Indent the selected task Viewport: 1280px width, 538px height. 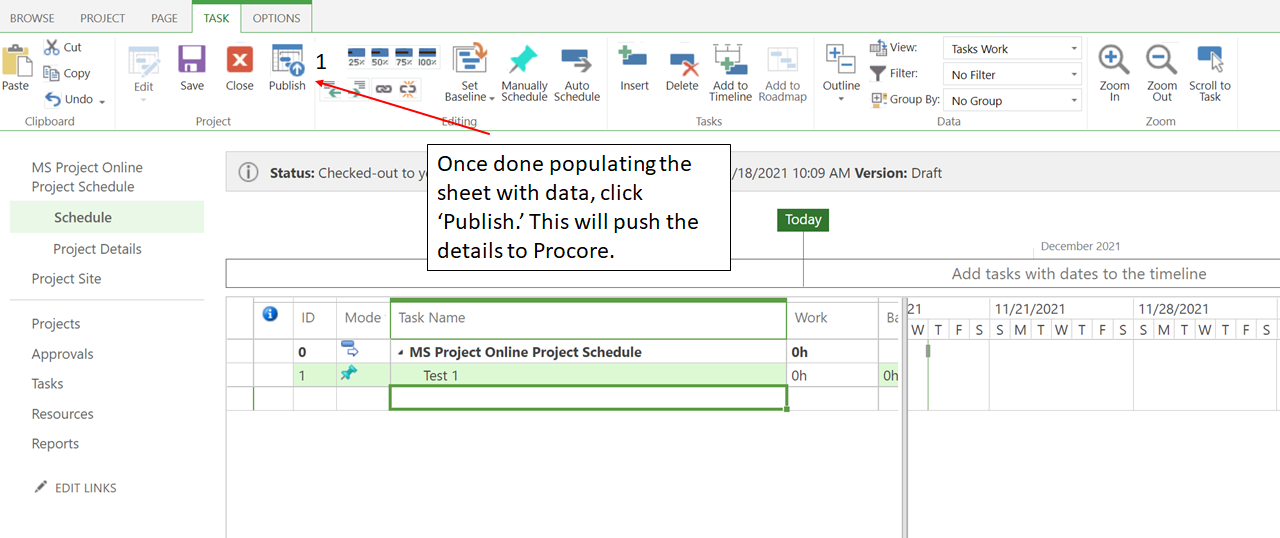pyautogui.click(x=357, y=88)
